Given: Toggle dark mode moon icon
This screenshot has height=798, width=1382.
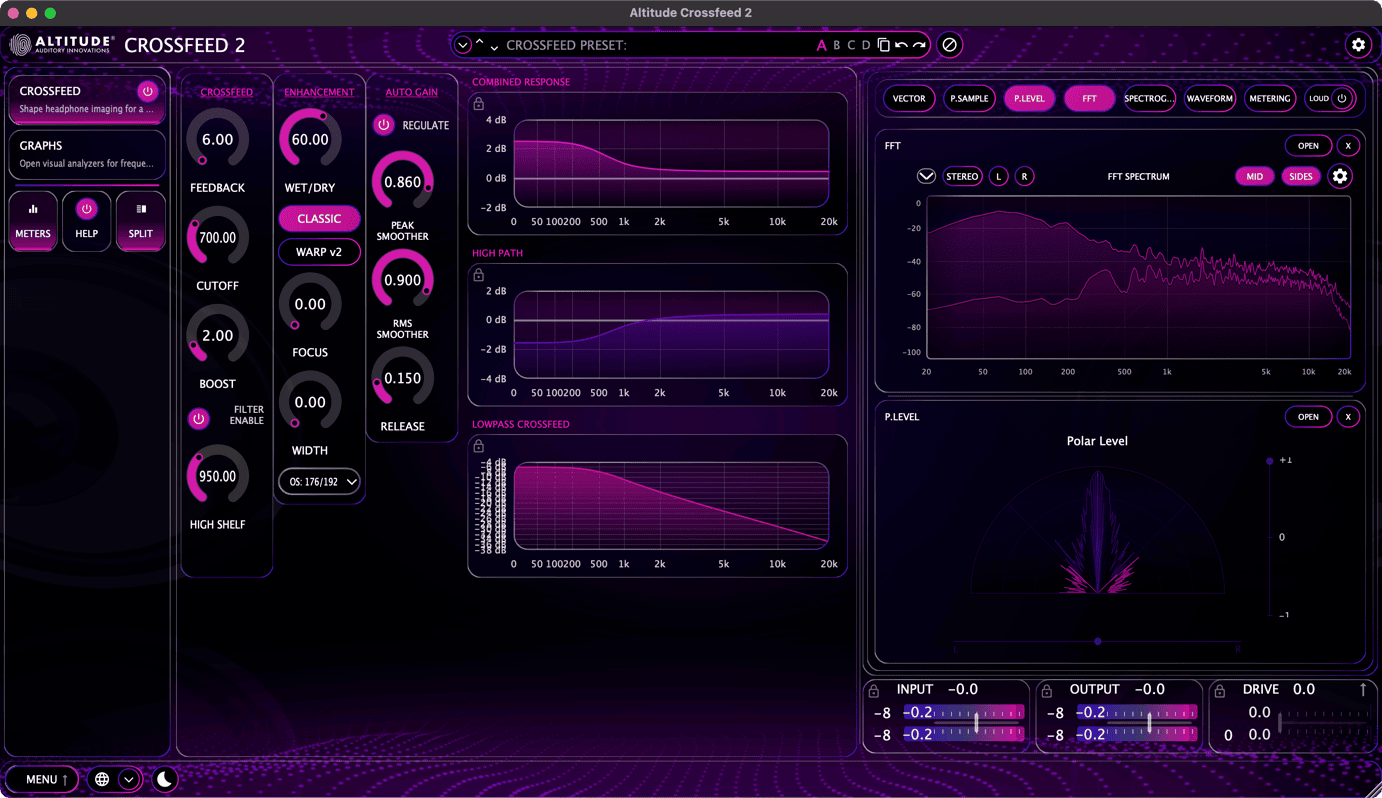Looking at the screenshot, I should (165, 779).
